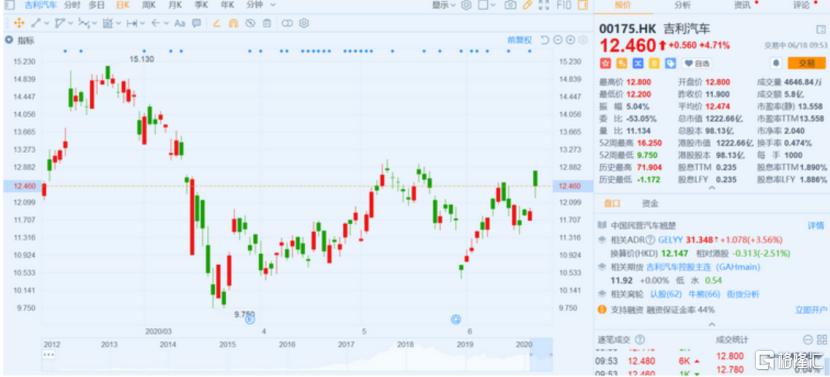
Task: Open drawing toolbar settings gear
Action: tap(304, 23)
